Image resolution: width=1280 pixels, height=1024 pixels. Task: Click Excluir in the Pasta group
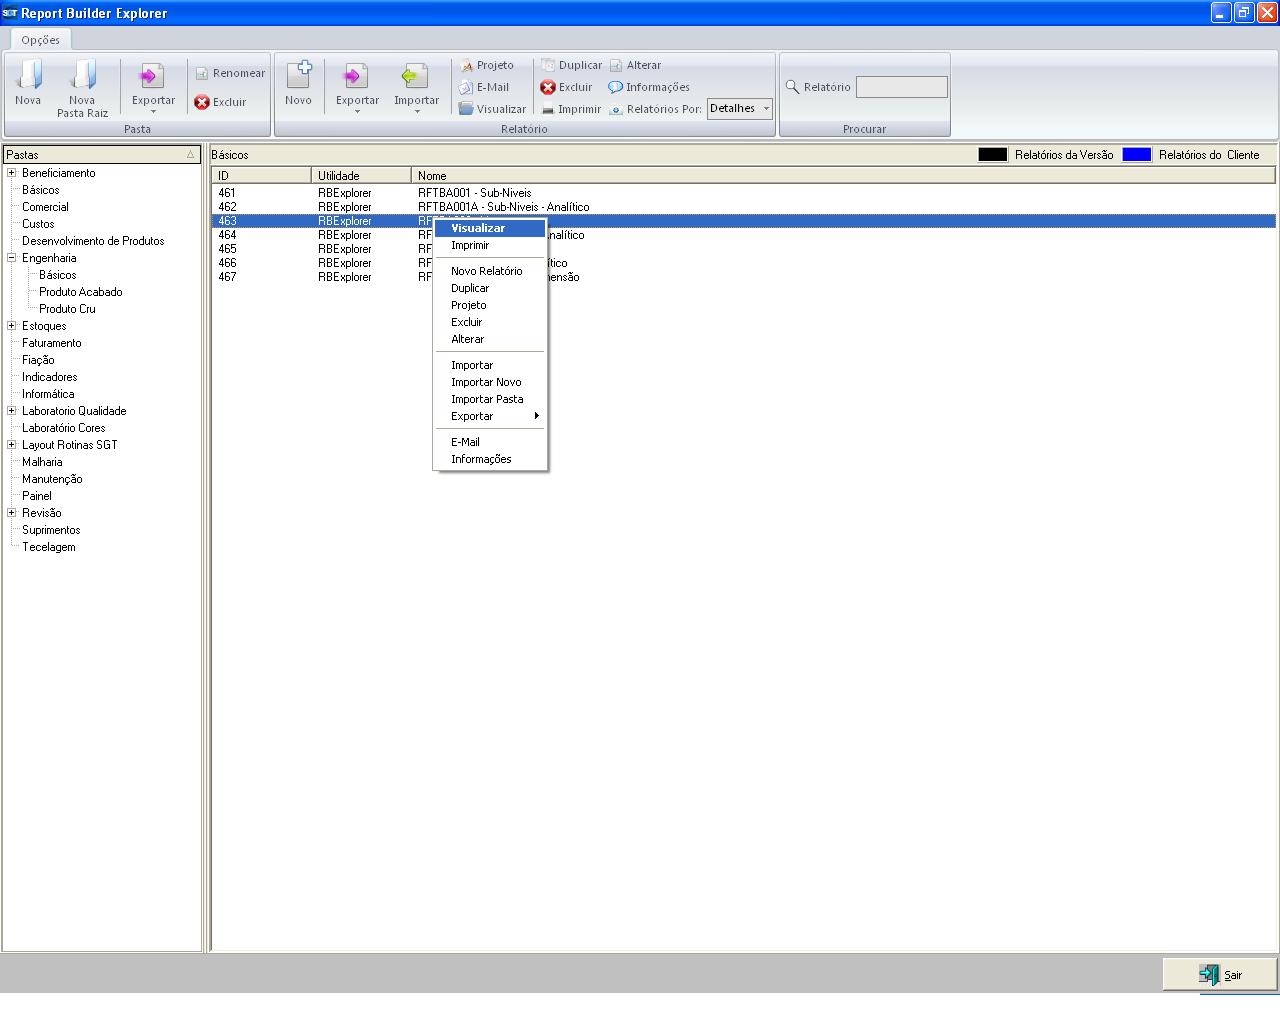point(220,102)
